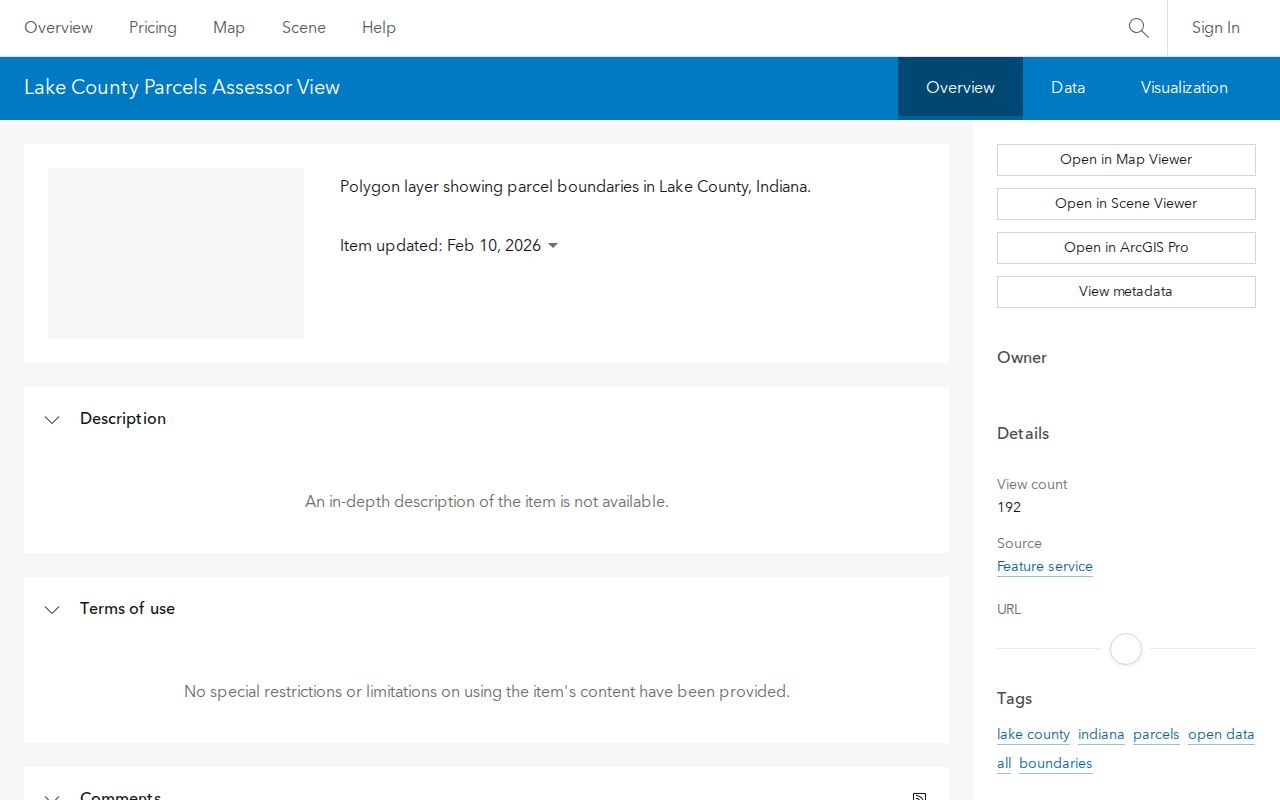
Task: Click the Sign In link
Action: [1215, 28]
